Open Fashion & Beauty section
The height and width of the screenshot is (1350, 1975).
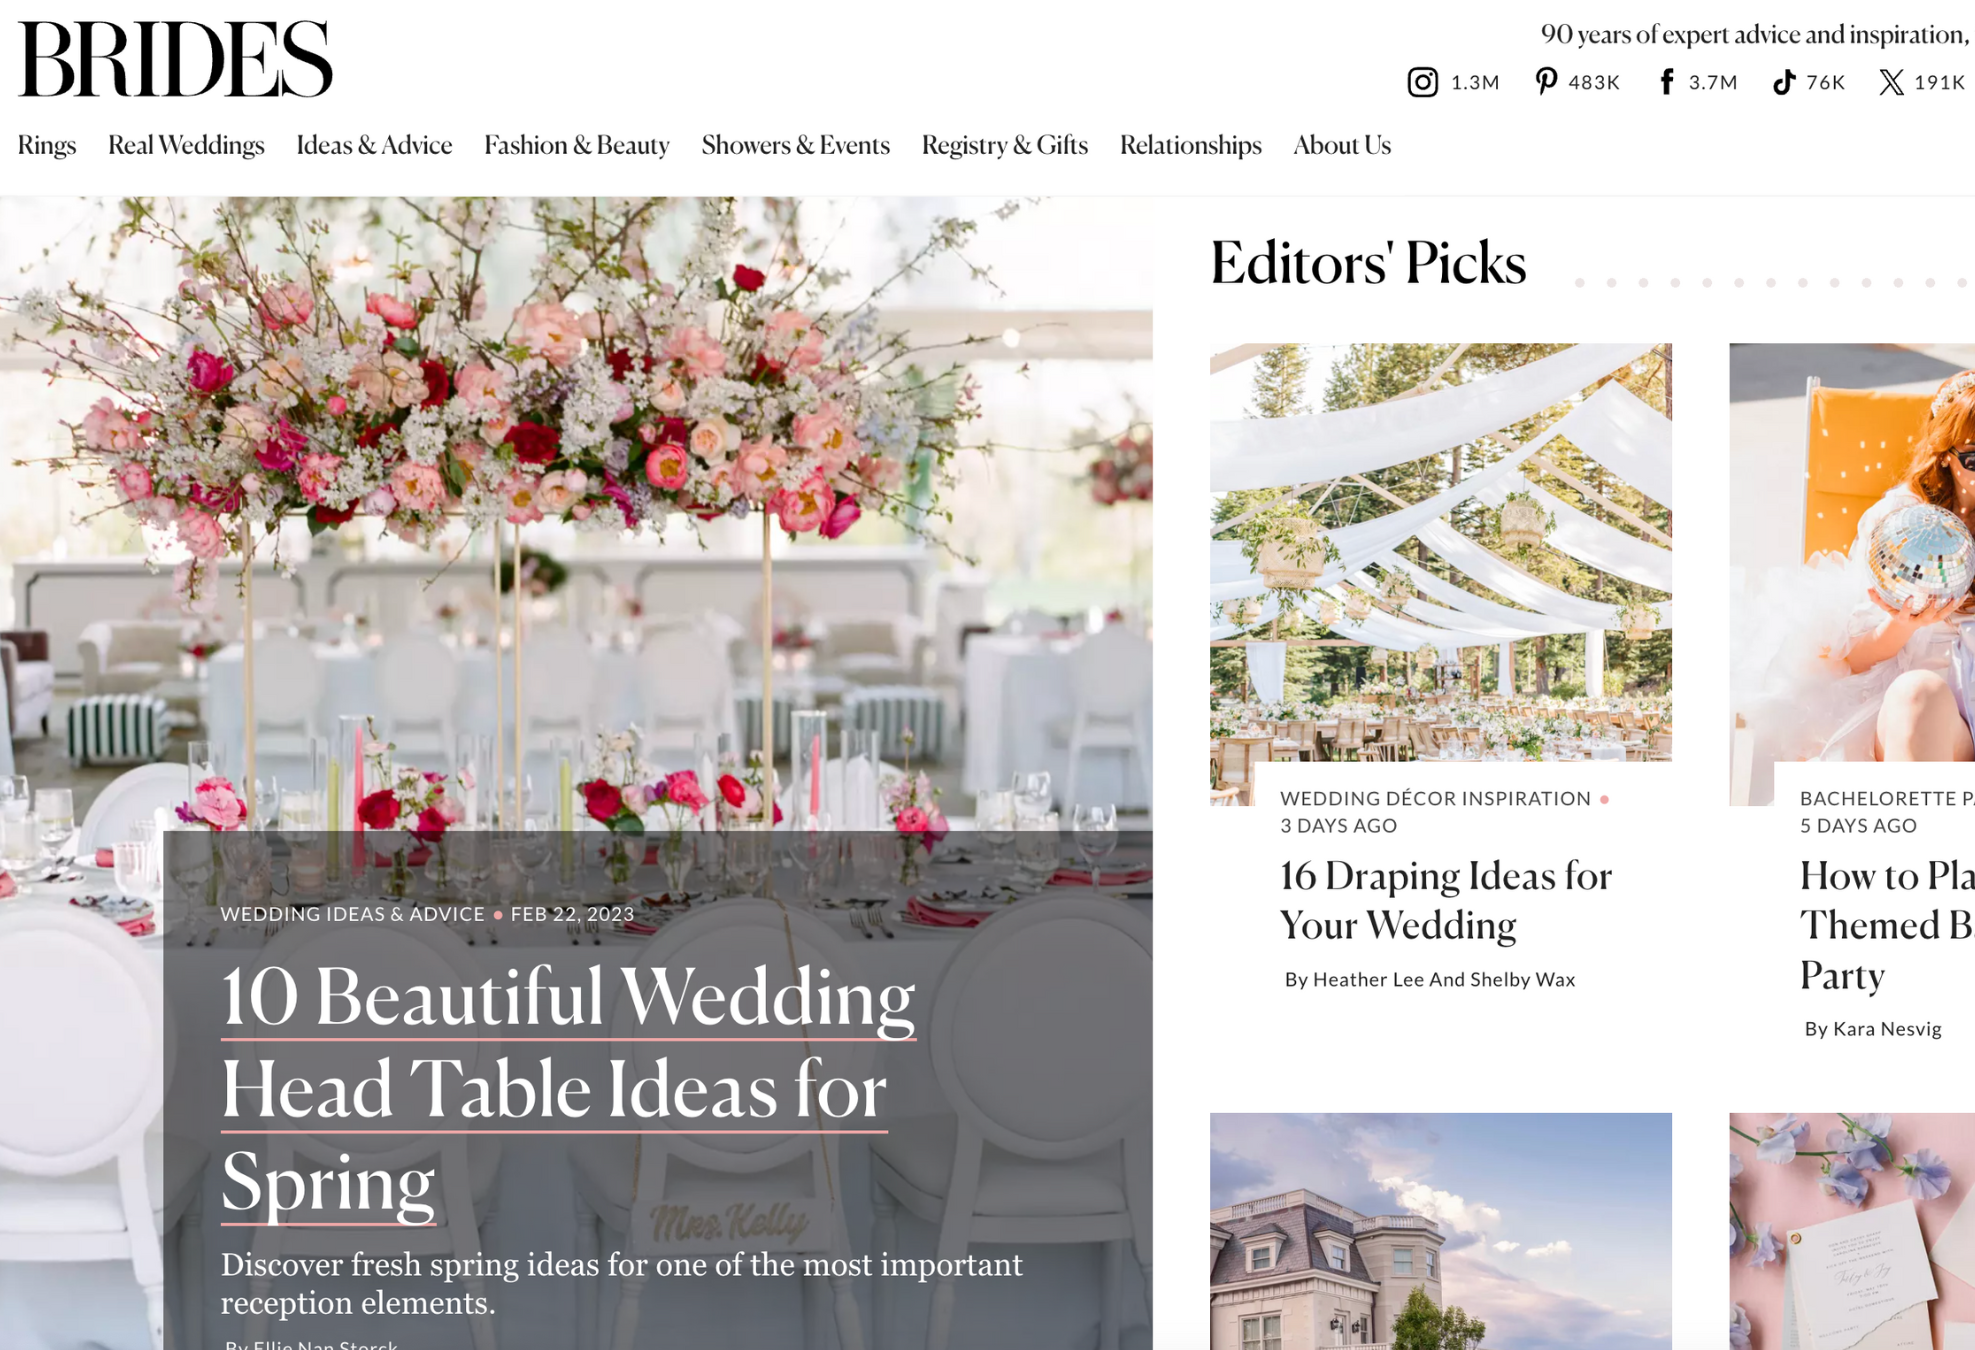click(x=577, y=145)
